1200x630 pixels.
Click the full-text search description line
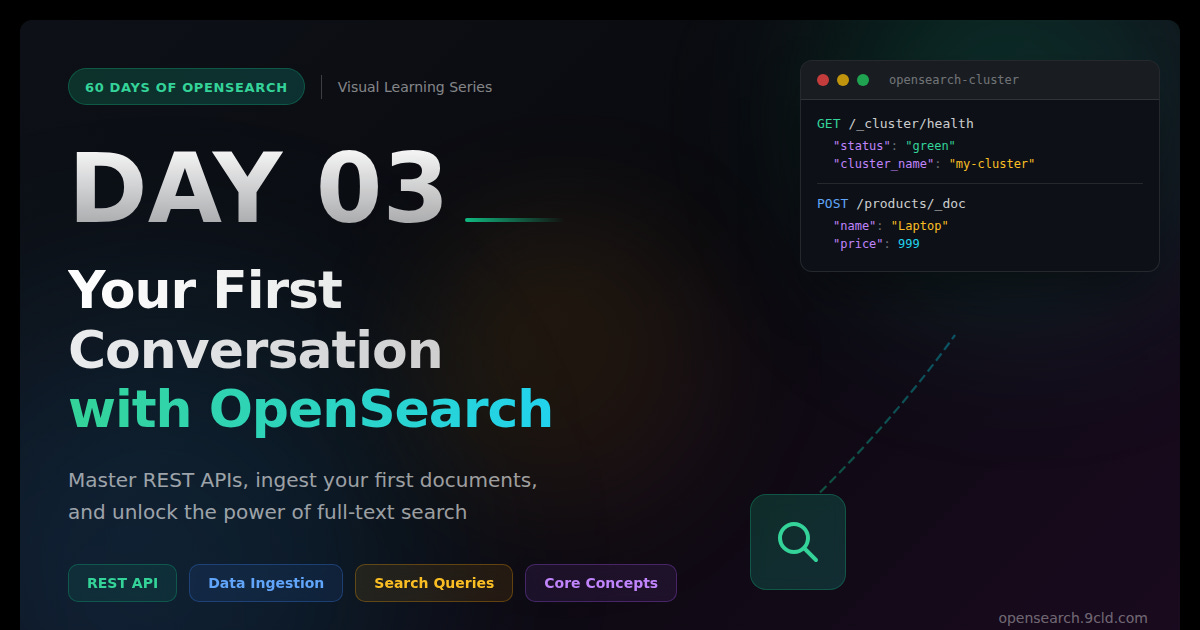[x=267, y=513]
